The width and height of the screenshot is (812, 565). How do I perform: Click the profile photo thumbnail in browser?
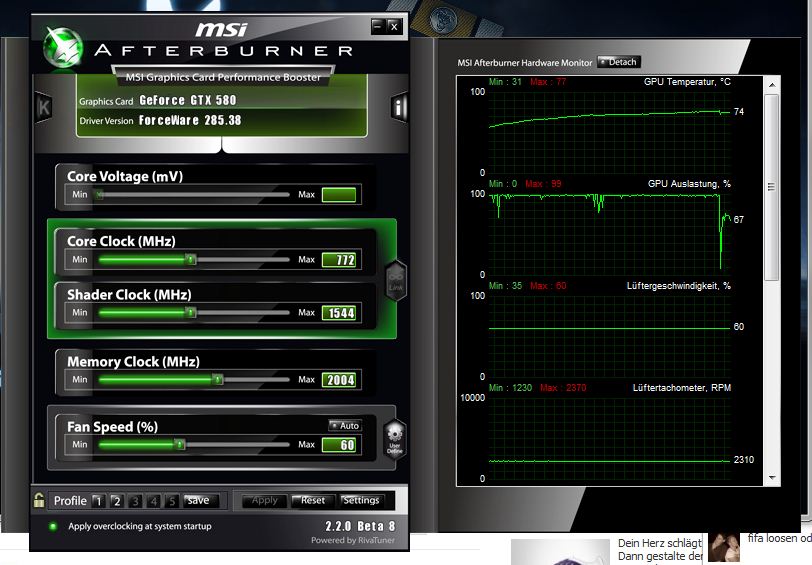[x=723, y=548]
